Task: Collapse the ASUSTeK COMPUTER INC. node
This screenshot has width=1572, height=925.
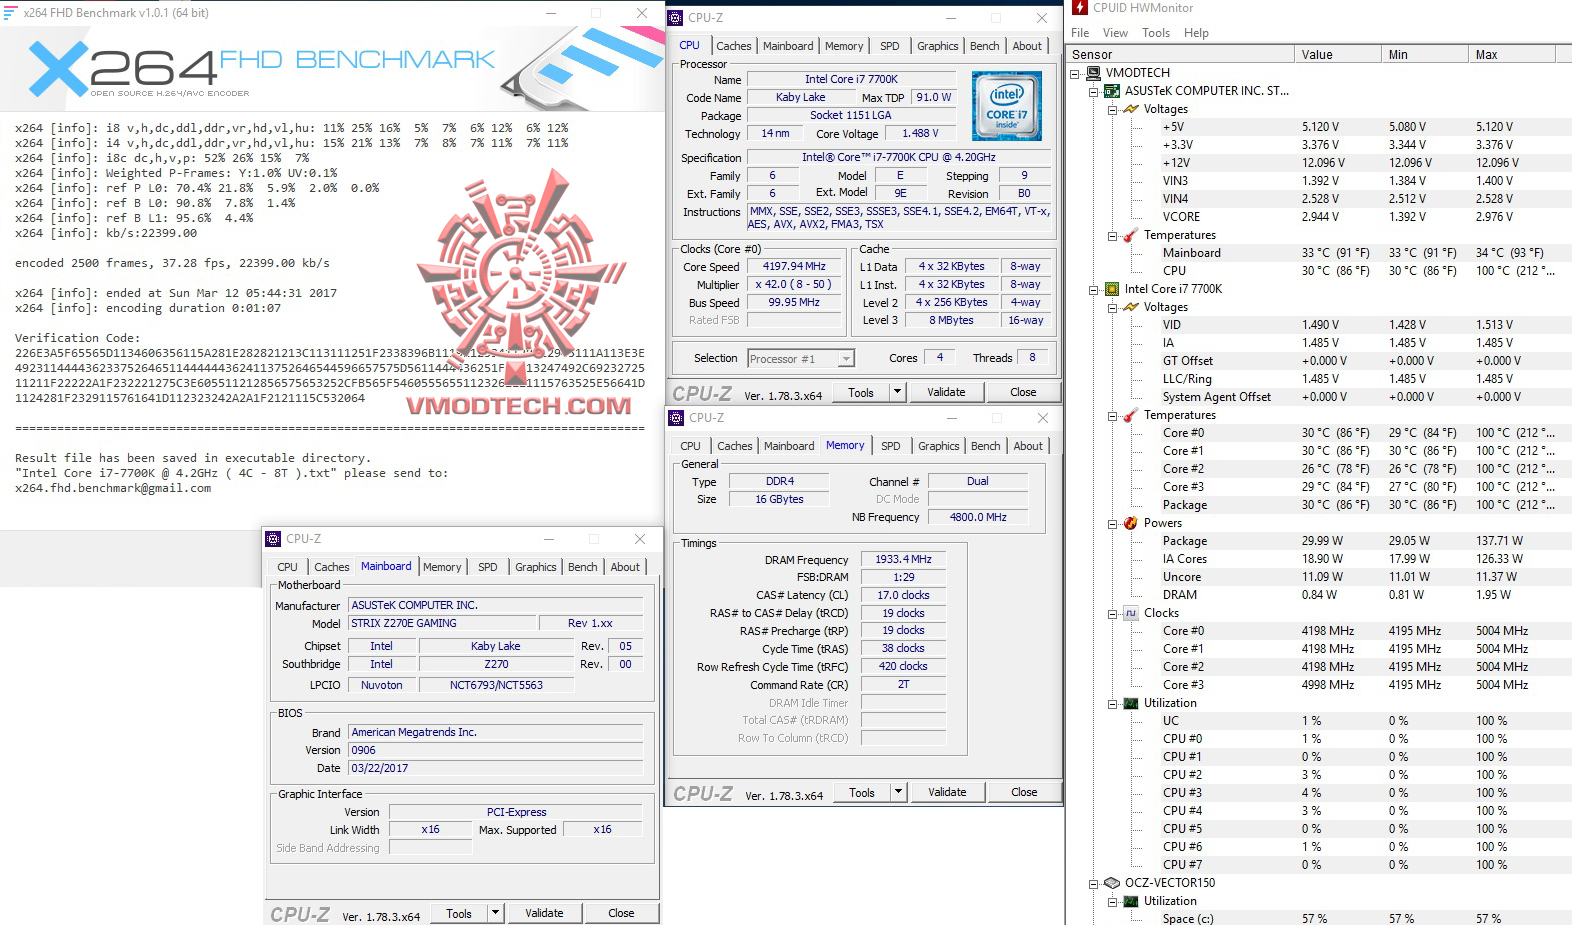Action: pos(1094,91)
